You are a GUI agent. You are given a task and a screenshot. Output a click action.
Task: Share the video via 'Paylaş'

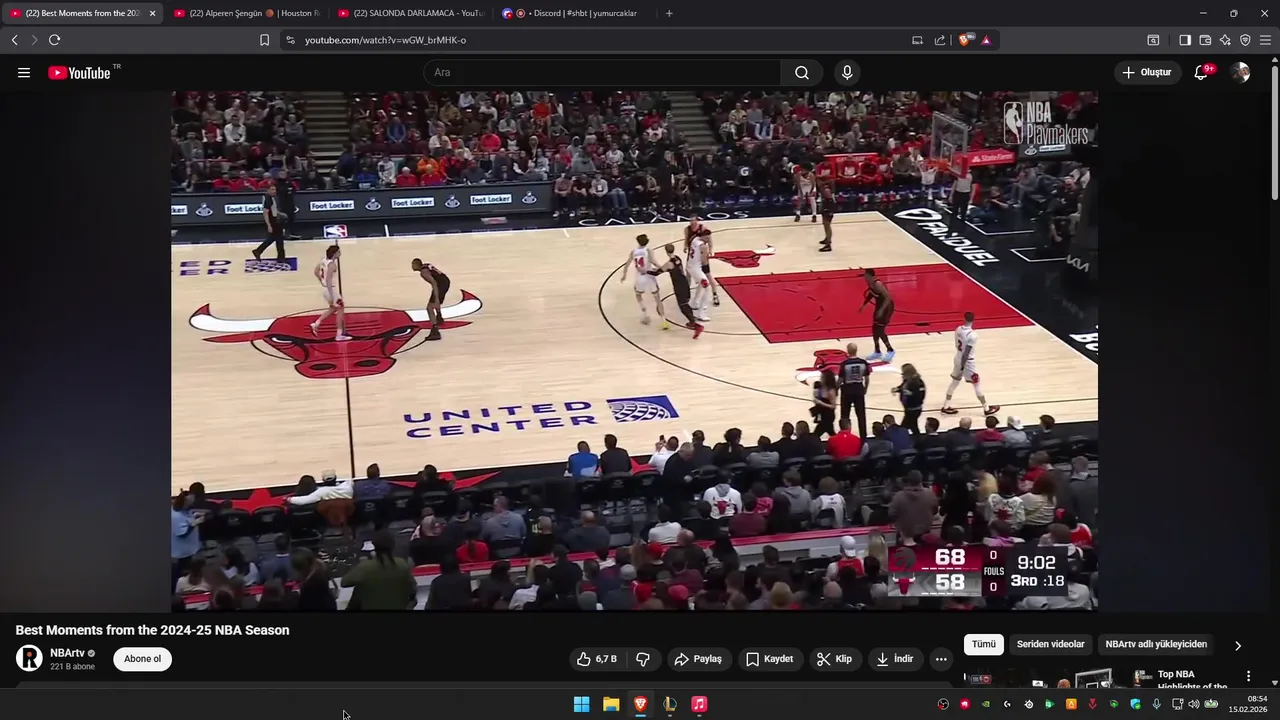698,659
